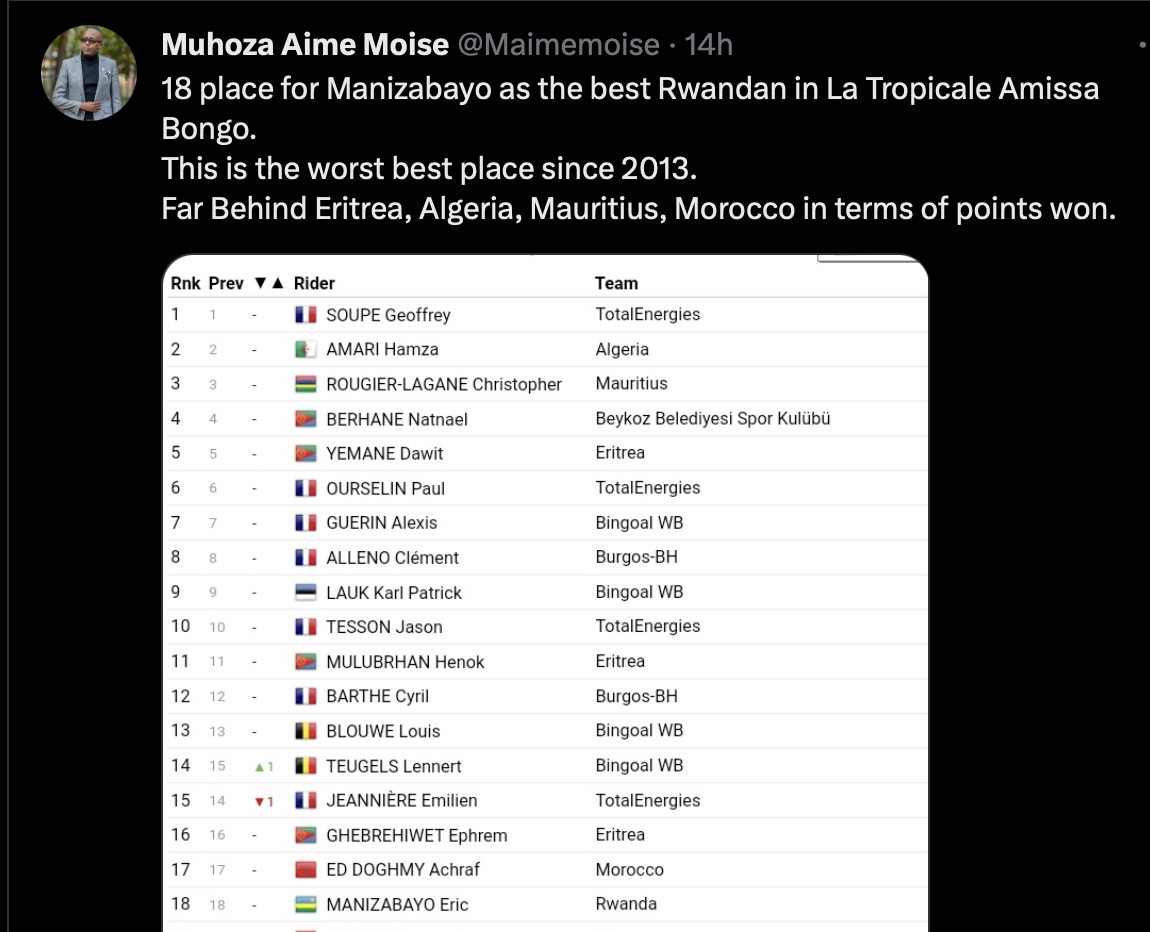Click Muhoza Aime Moise's profile avatar
The width and height of the screenshot is (1150, 932).
coord(88,73)
